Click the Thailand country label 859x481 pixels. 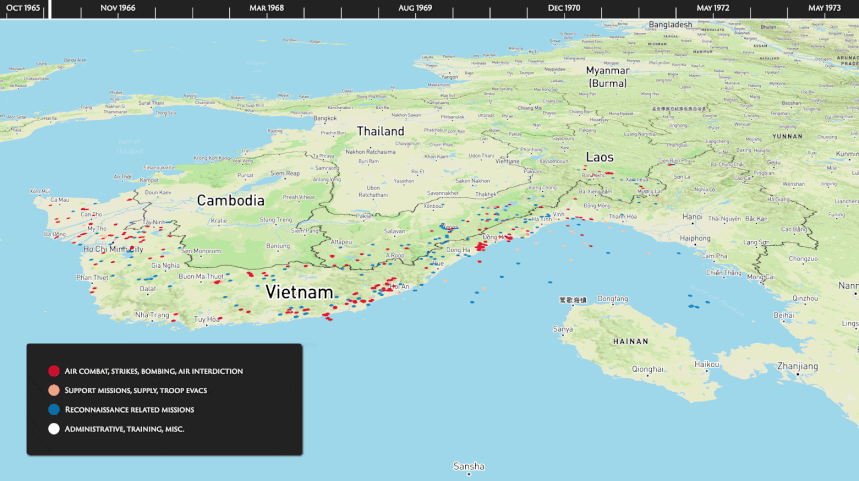[x=381, y=131]
